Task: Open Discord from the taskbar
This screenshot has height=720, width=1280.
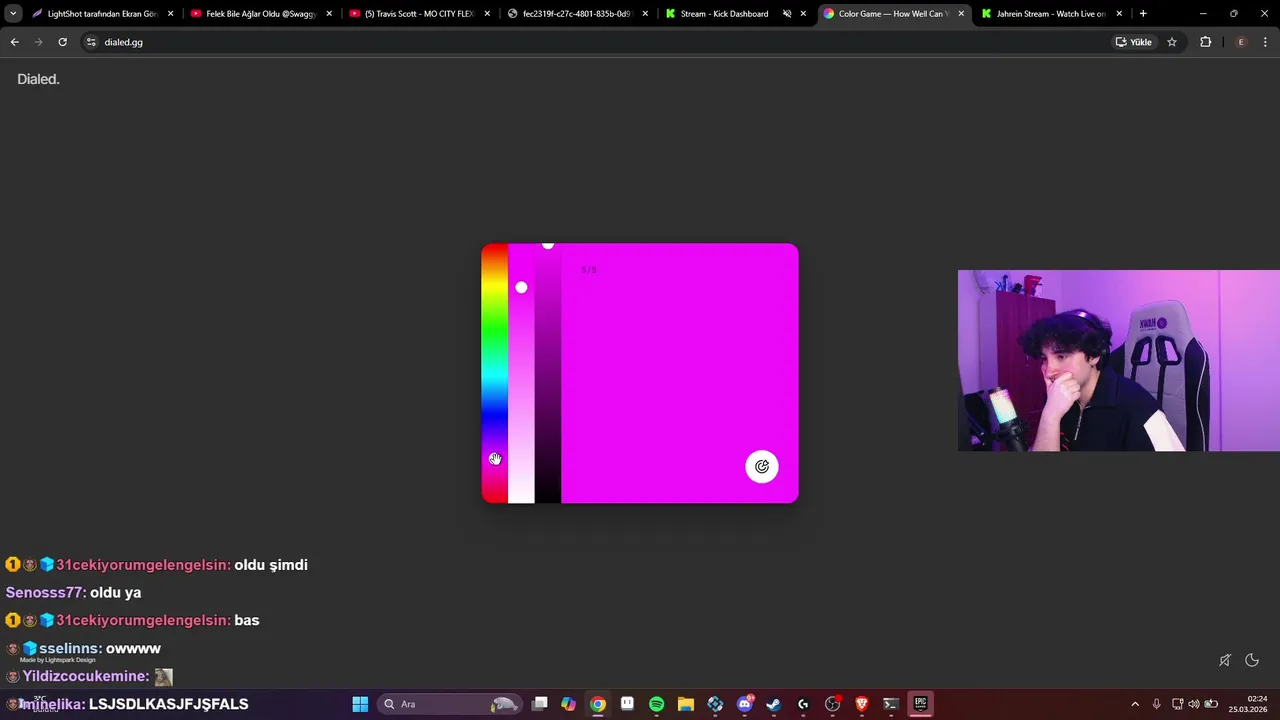Action: (x=745, y=704)
